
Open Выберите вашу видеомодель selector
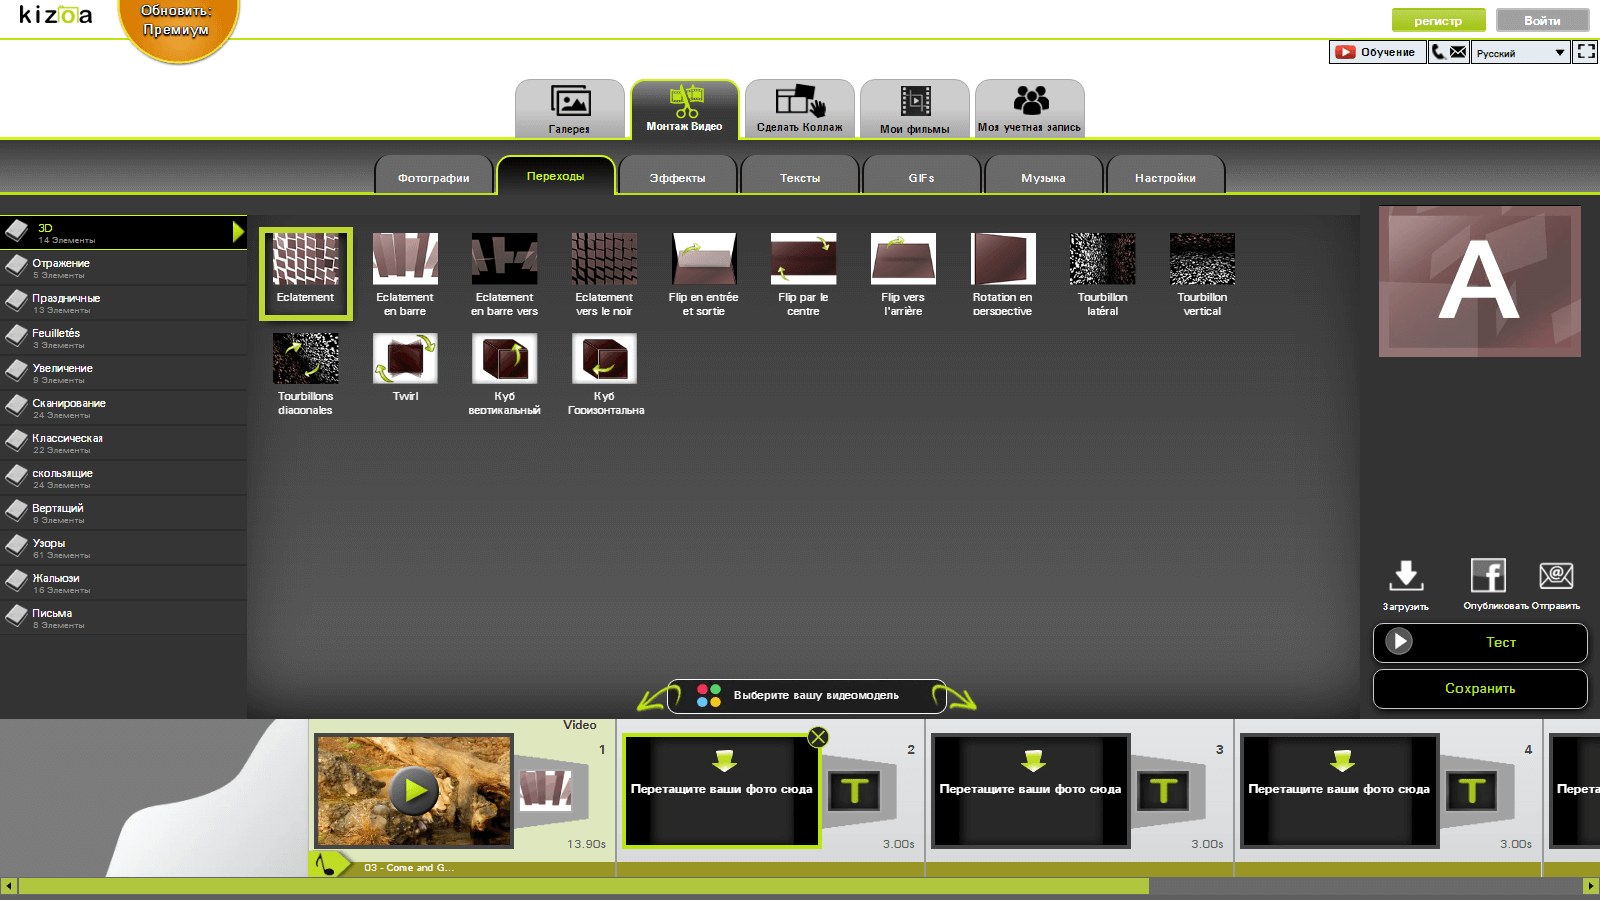pos(807,695)
